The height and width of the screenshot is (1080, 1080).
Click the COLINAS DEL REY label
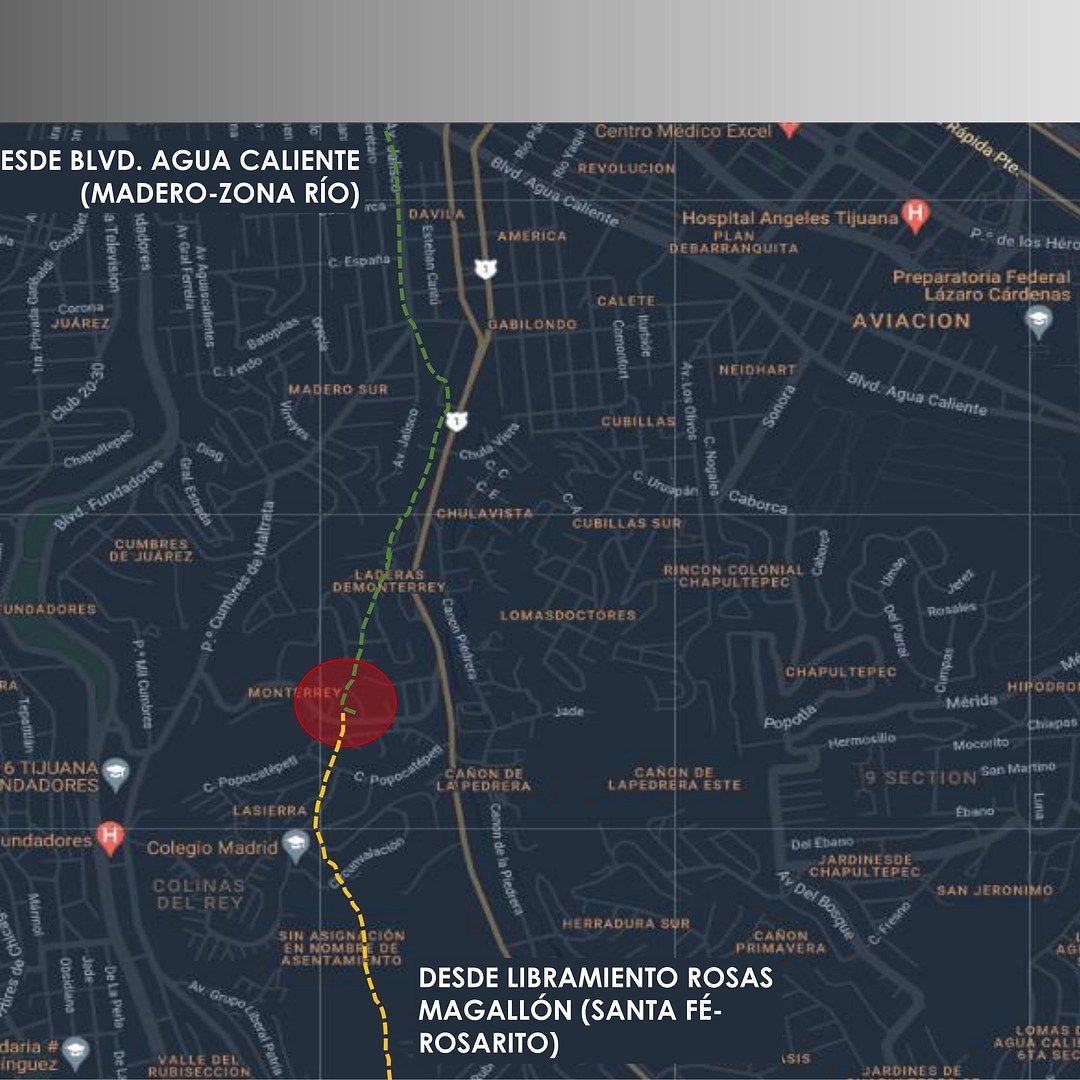coord(198,894)
